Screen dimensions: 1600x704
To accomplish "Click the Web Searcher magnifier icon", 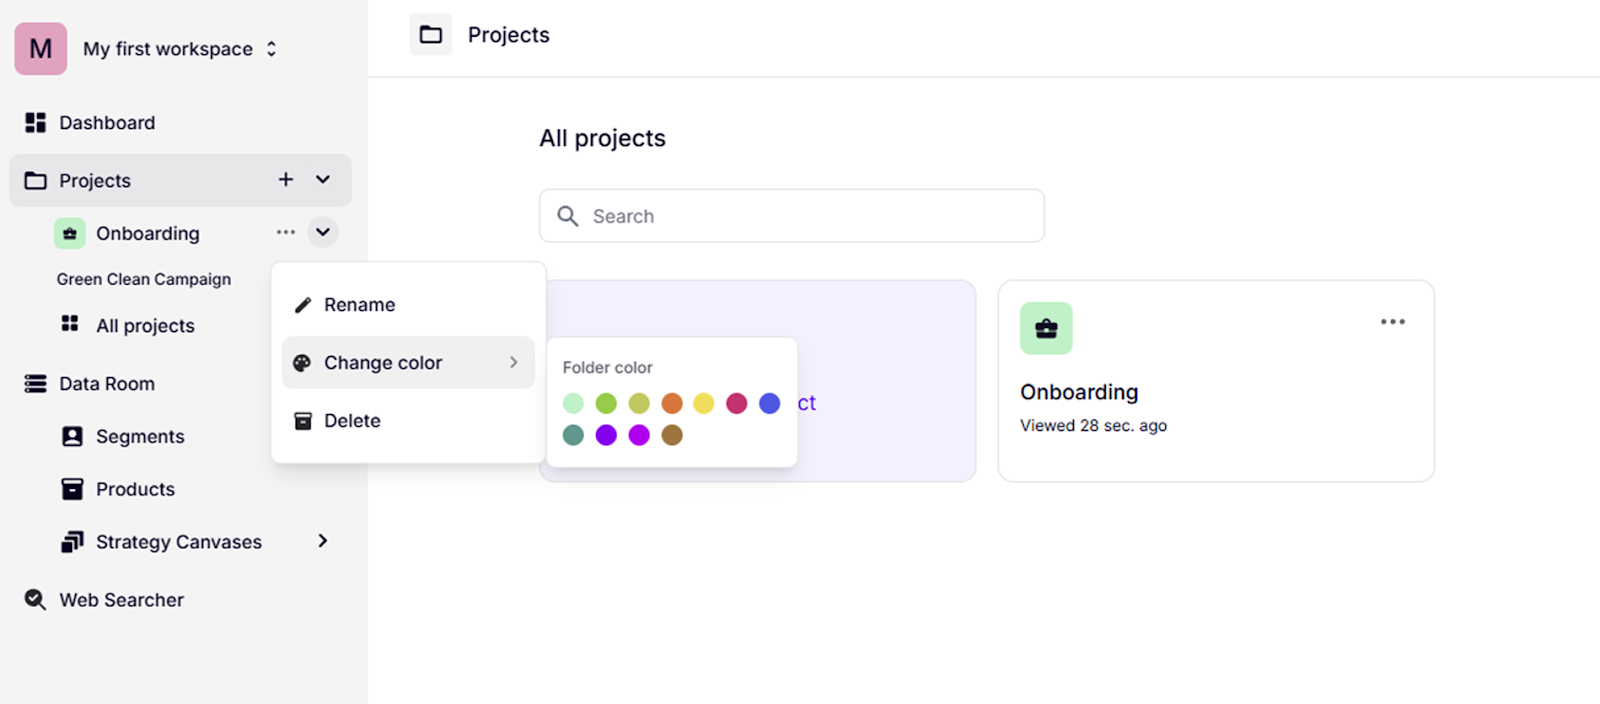I will click(x=35, y=600).
